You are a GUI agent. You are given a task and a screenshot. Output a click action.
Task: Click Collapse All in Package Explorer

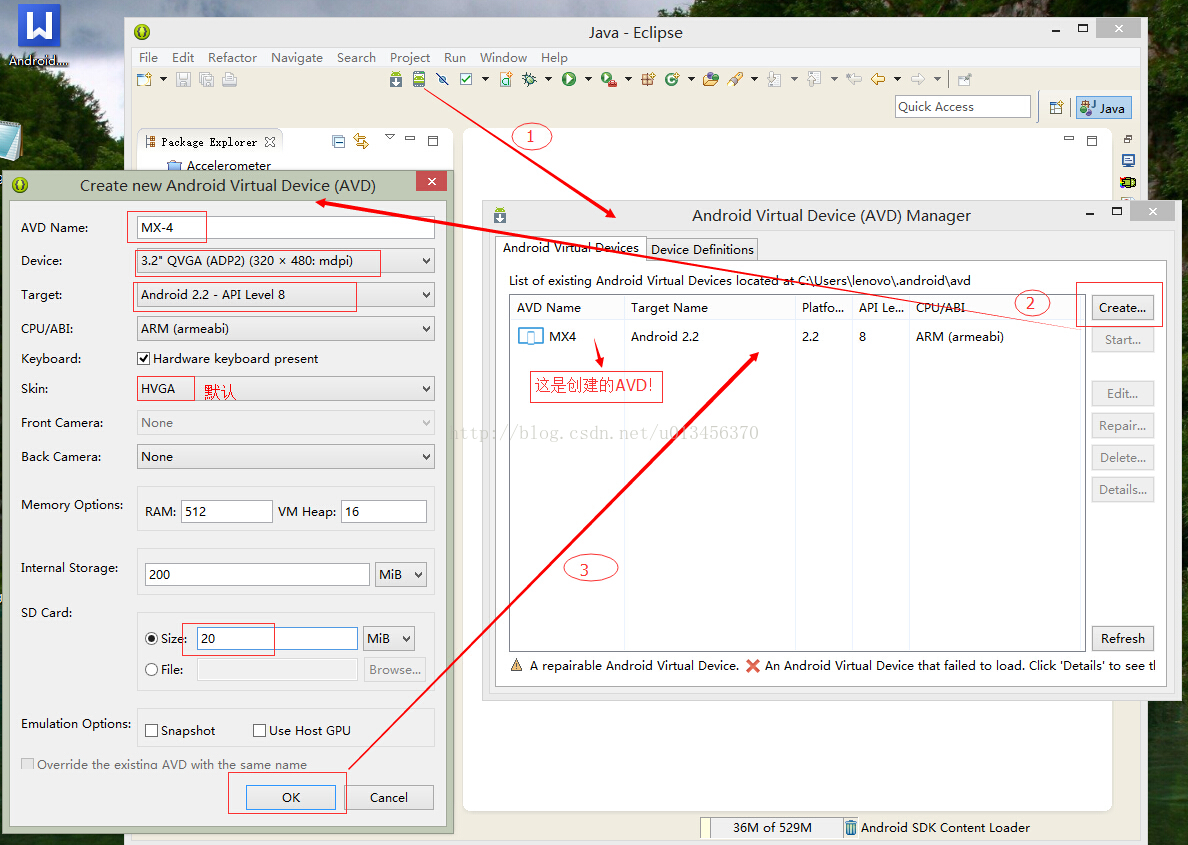[339, 141]
